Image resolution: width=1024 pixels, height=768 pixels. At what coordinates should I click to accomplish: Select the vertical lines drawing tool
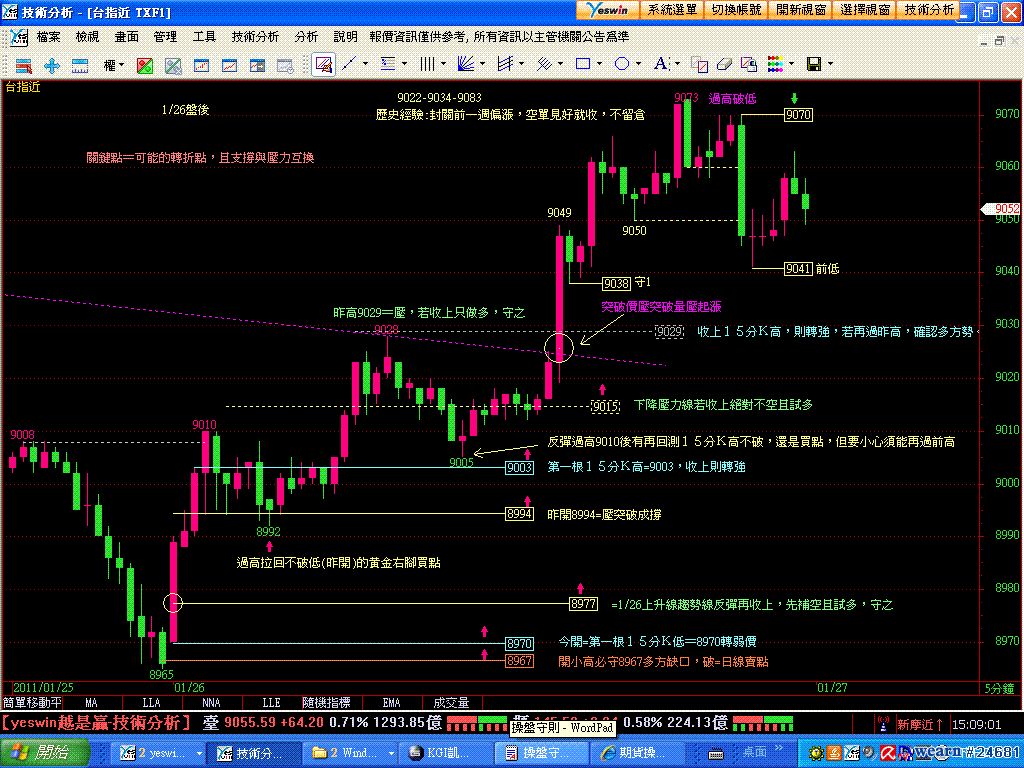click(427, 63)
